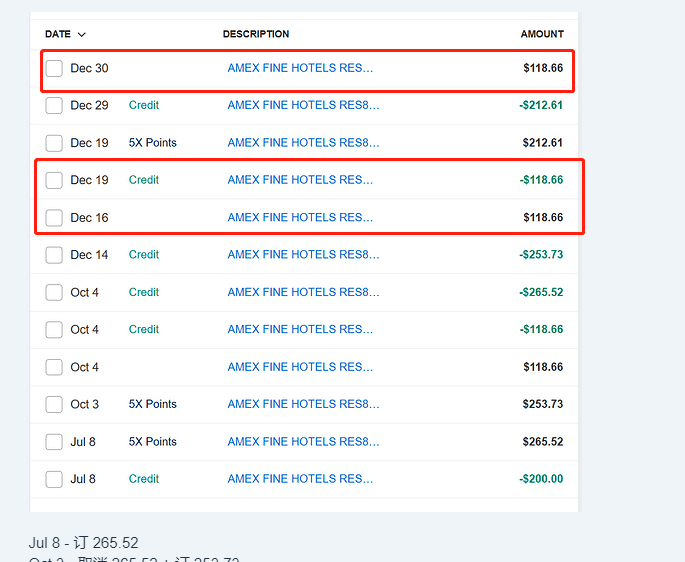Image resolution: width=685 pixels, height=562 pixels.
Task: Tick the checkbox for Dec 16 transaction
Action: point(54,218)
